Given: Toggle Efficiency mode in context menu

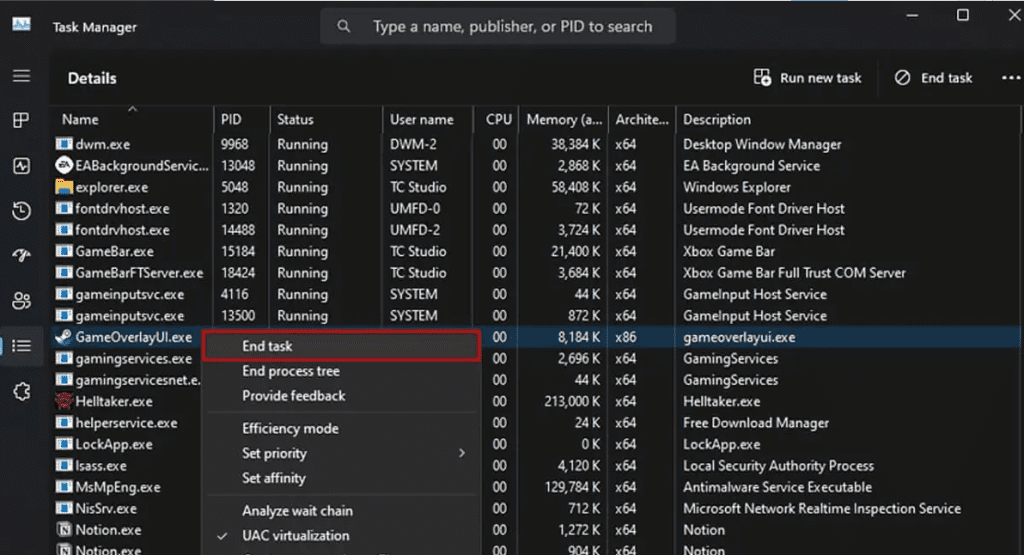Looking at the screenshot, I should pyautogui.click(x=290, y=428).
